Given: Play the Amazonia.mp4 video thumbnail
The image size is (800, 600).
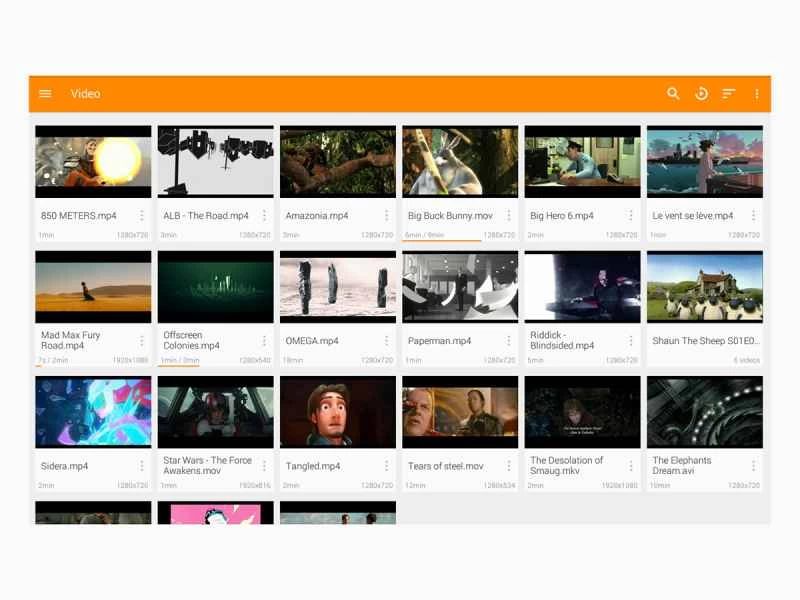Looking at the screenshot, I should [x=338, y=161].
